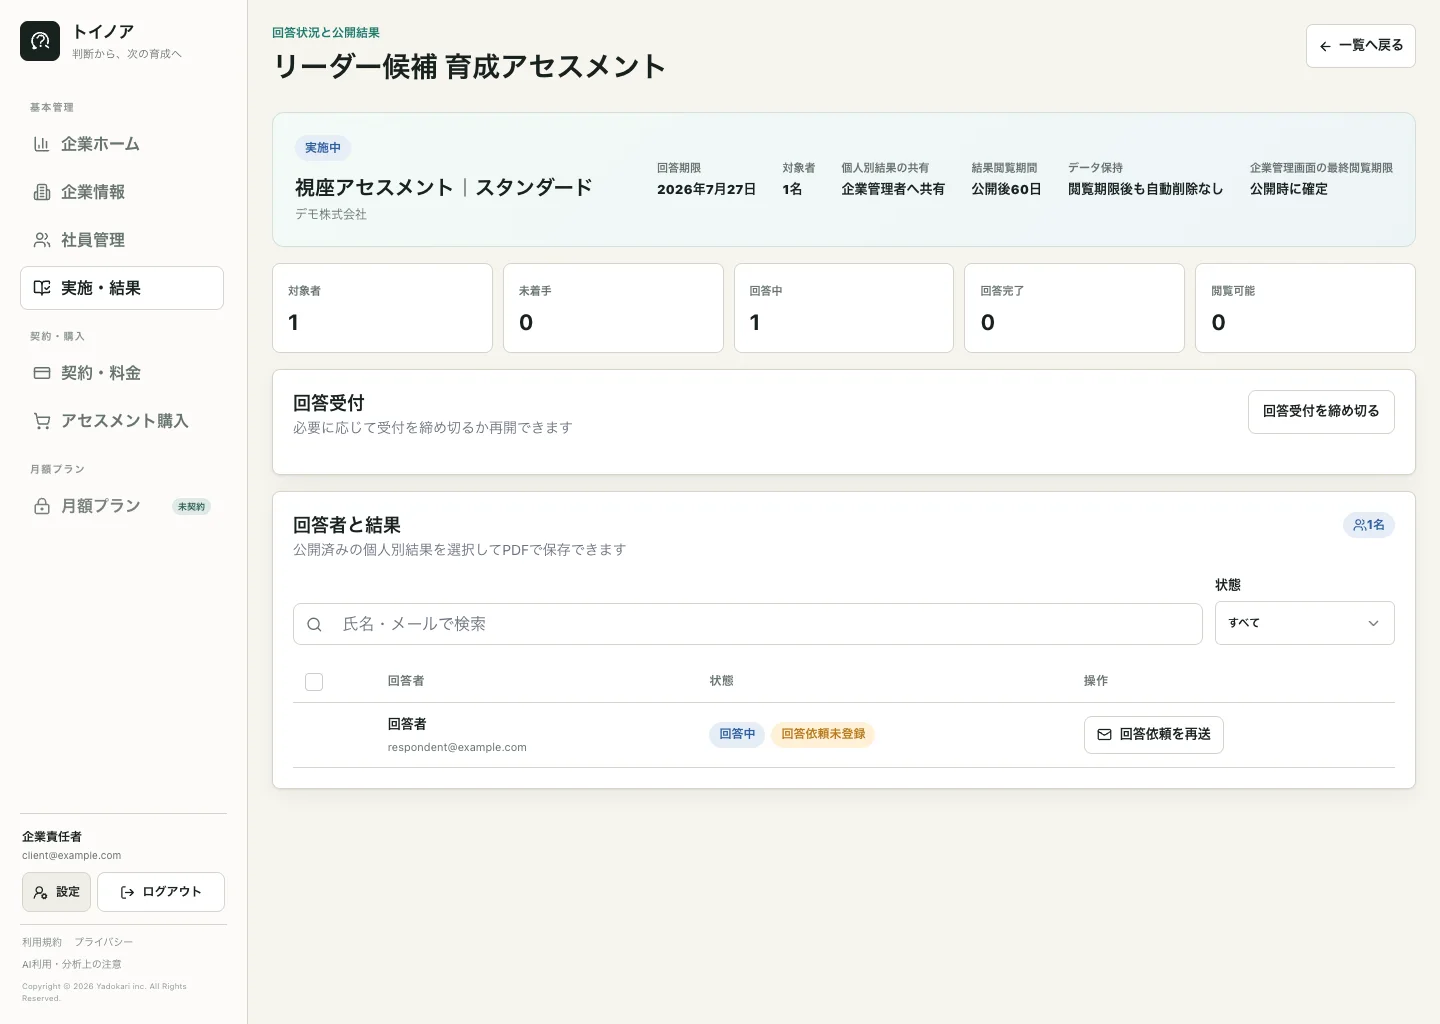Click the 月額プラン lock icon
The image size is (1440, 1024).
42,506
